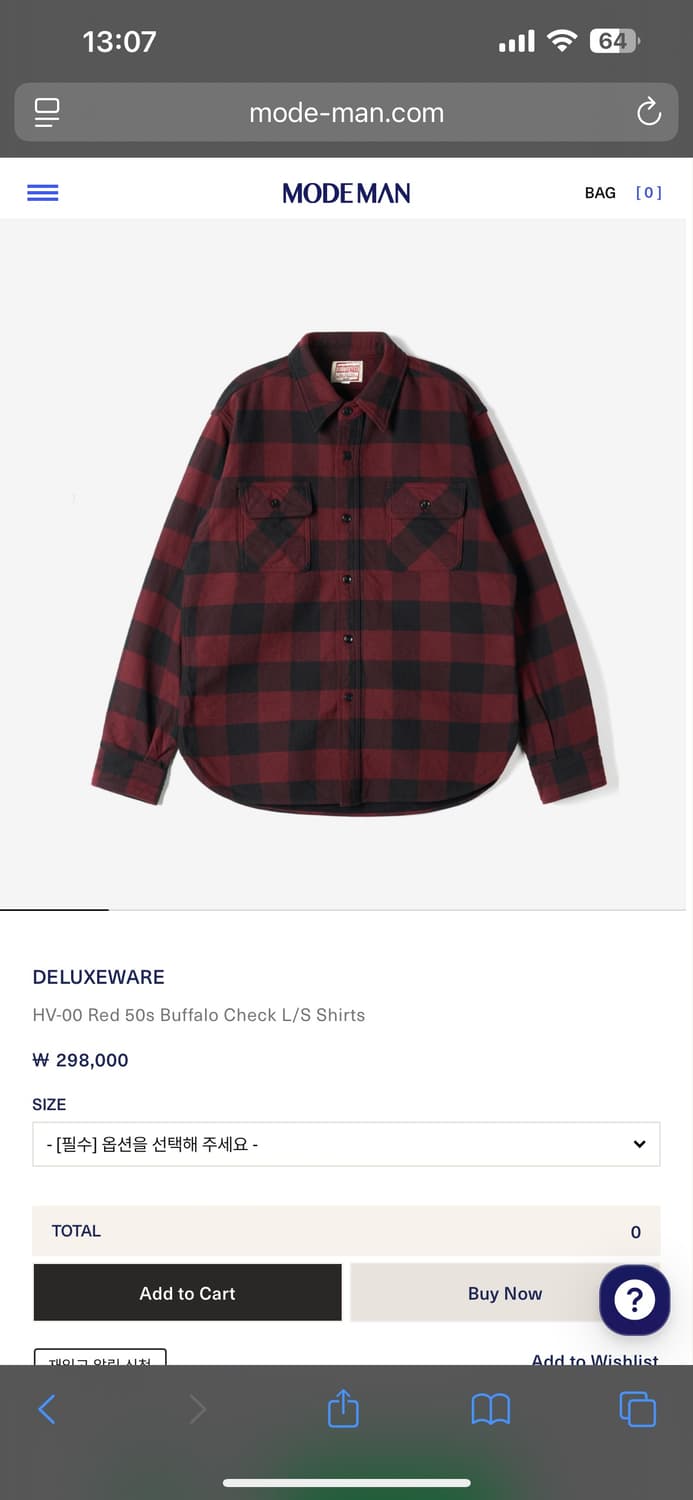Tap the MODEMAN logo
This screenshot has width=693, height=1500.
[x=346, y=193]
